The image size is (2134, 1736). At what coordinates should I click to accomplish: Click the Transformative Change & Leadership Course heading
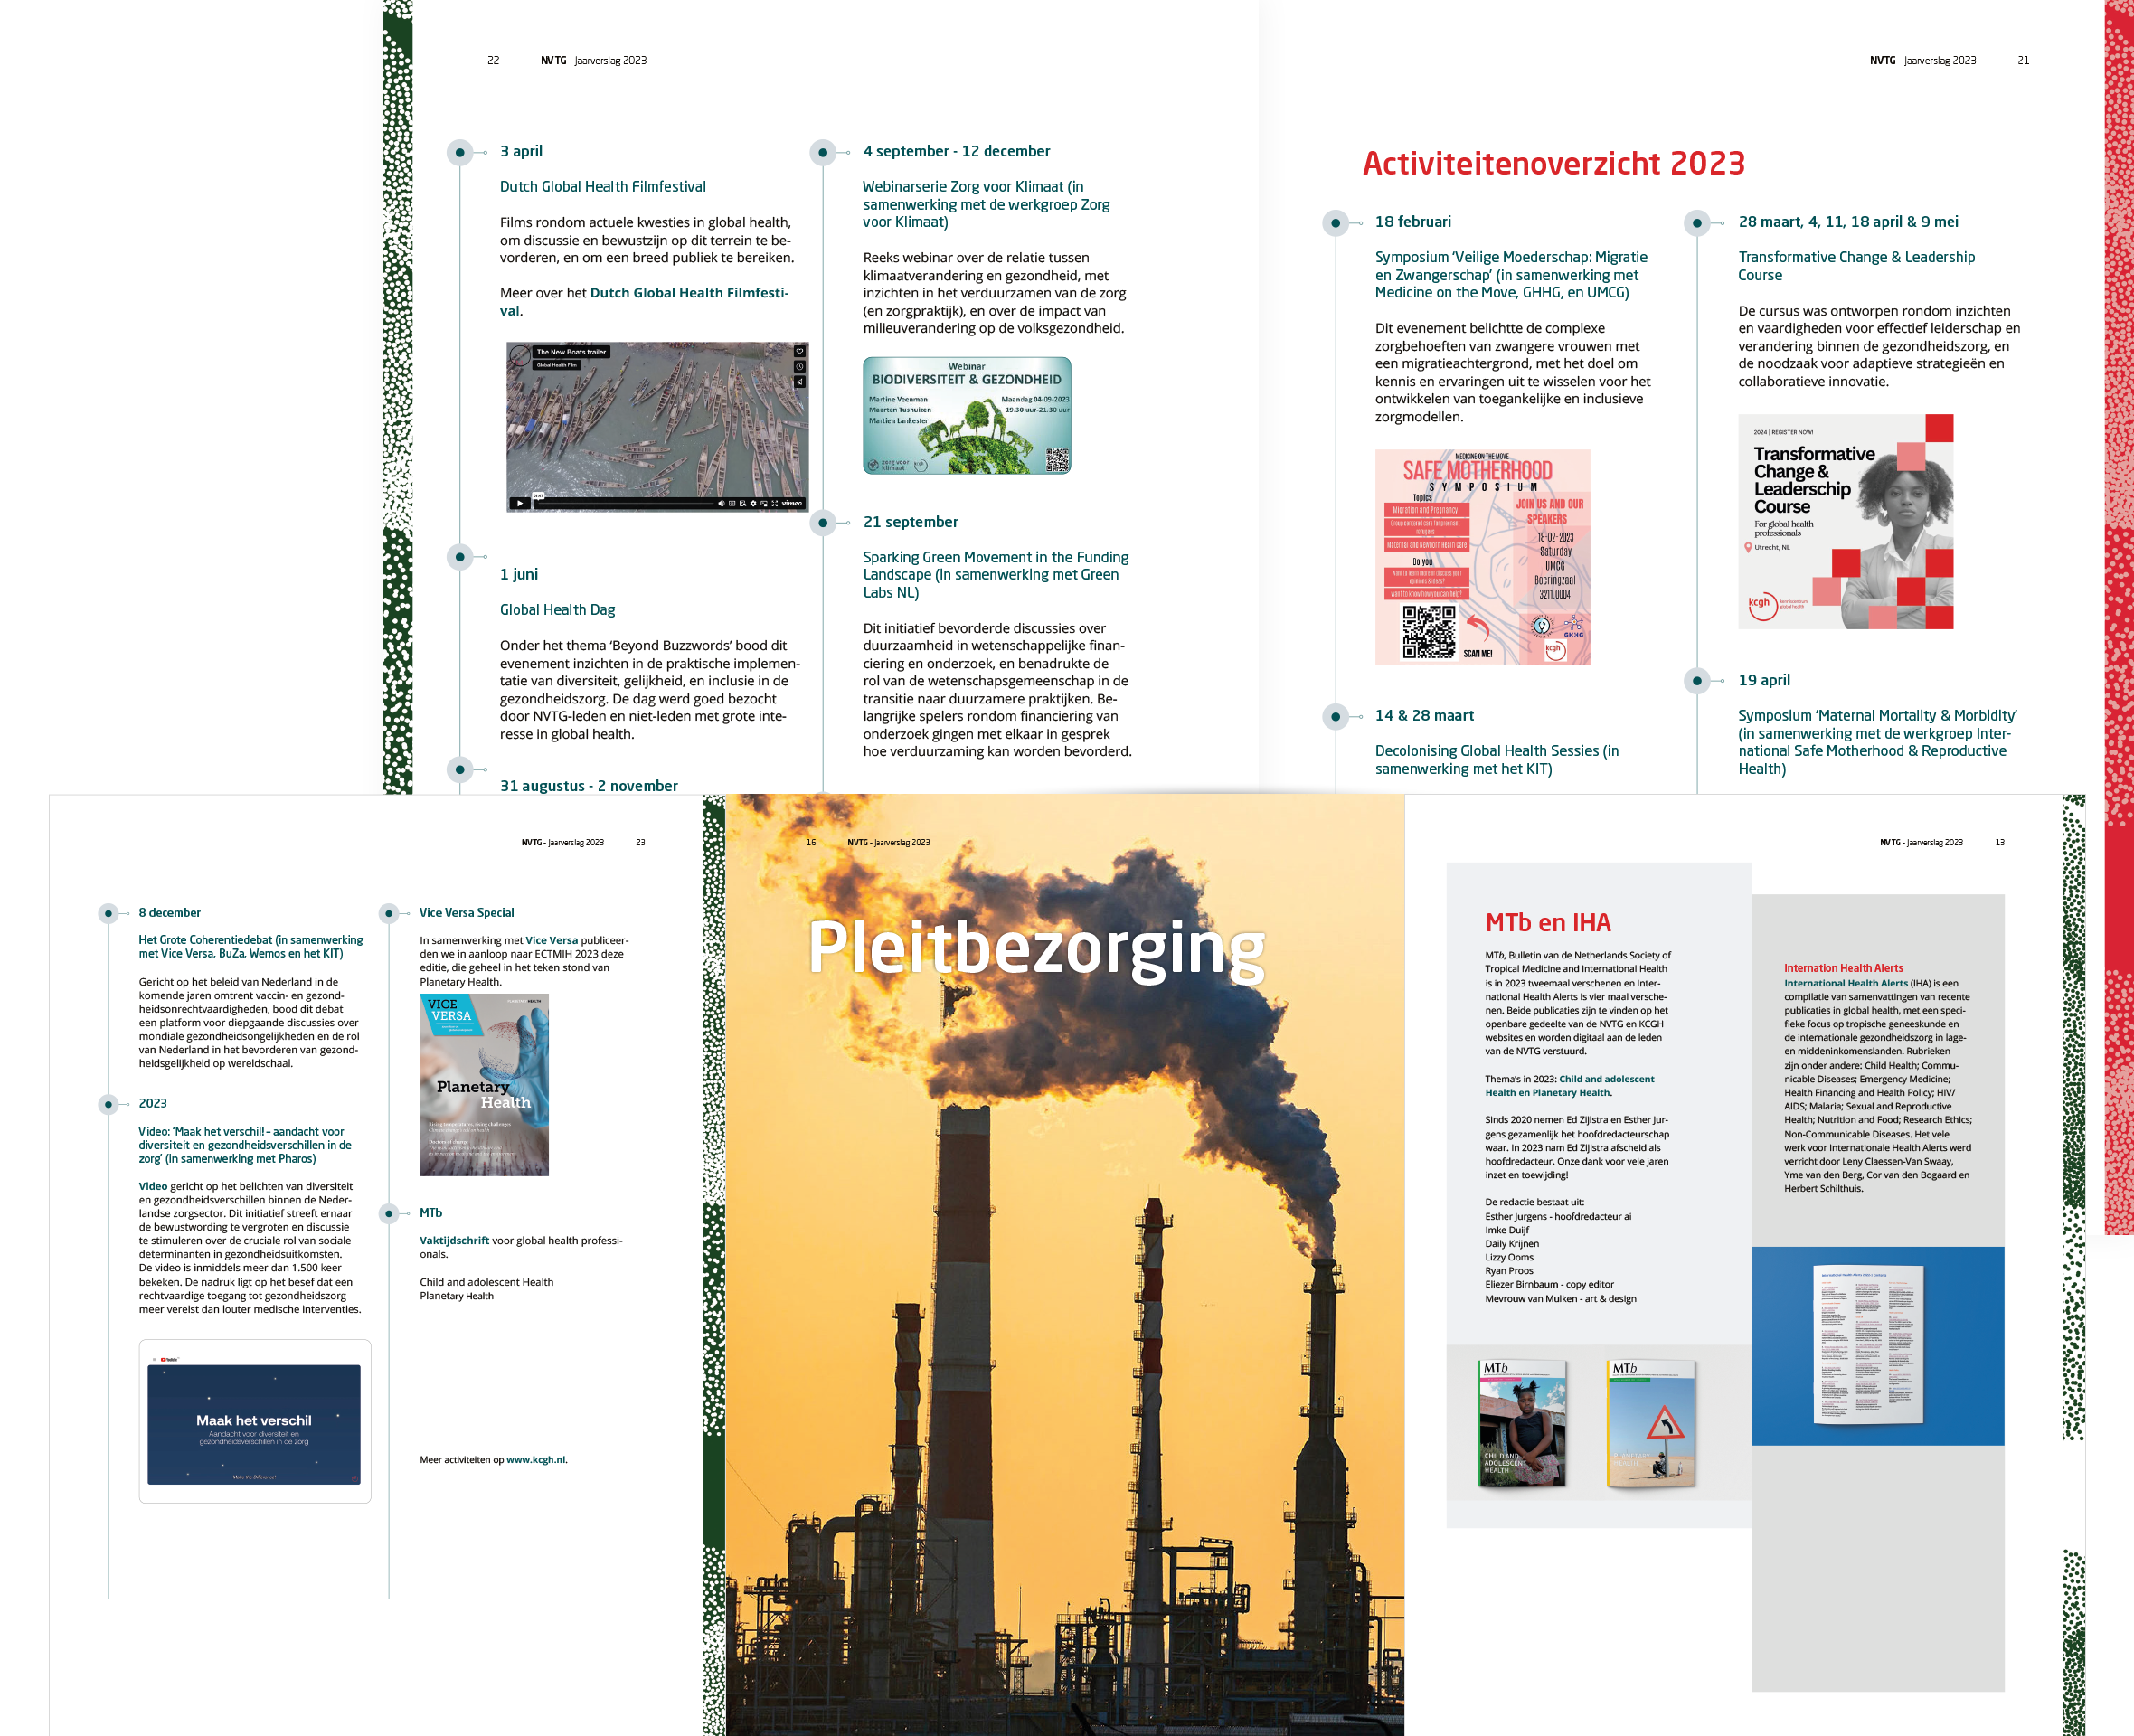click(x=1857, y=266)
